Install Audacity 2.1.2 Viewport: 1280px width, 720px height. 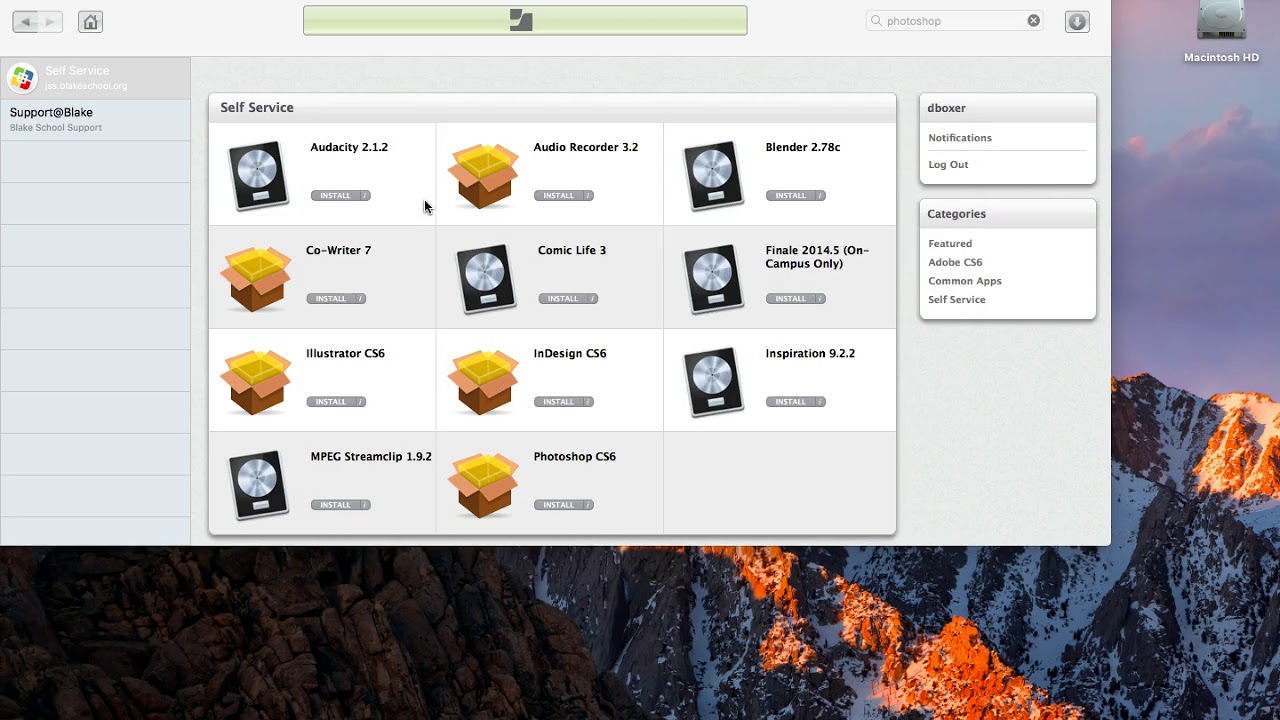[335, 196]
